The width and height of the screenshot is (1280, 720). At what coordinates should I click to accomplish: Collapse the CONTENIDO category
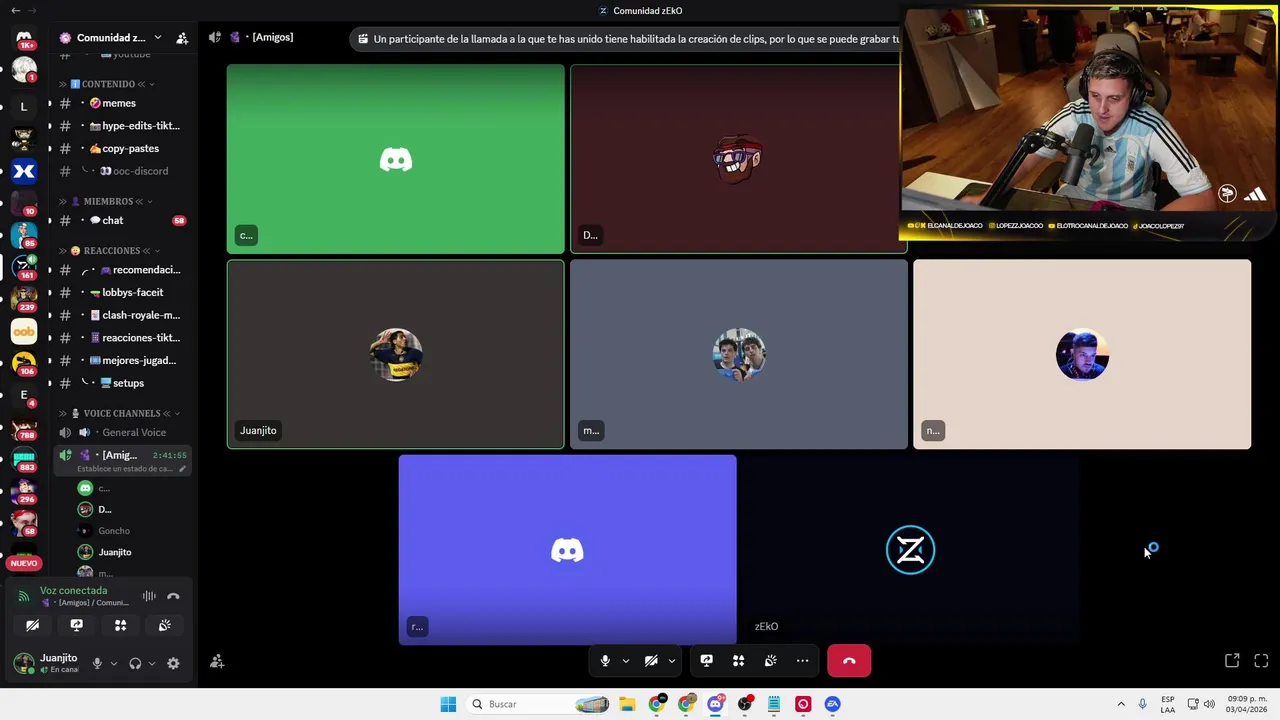[x=109, y=84]
